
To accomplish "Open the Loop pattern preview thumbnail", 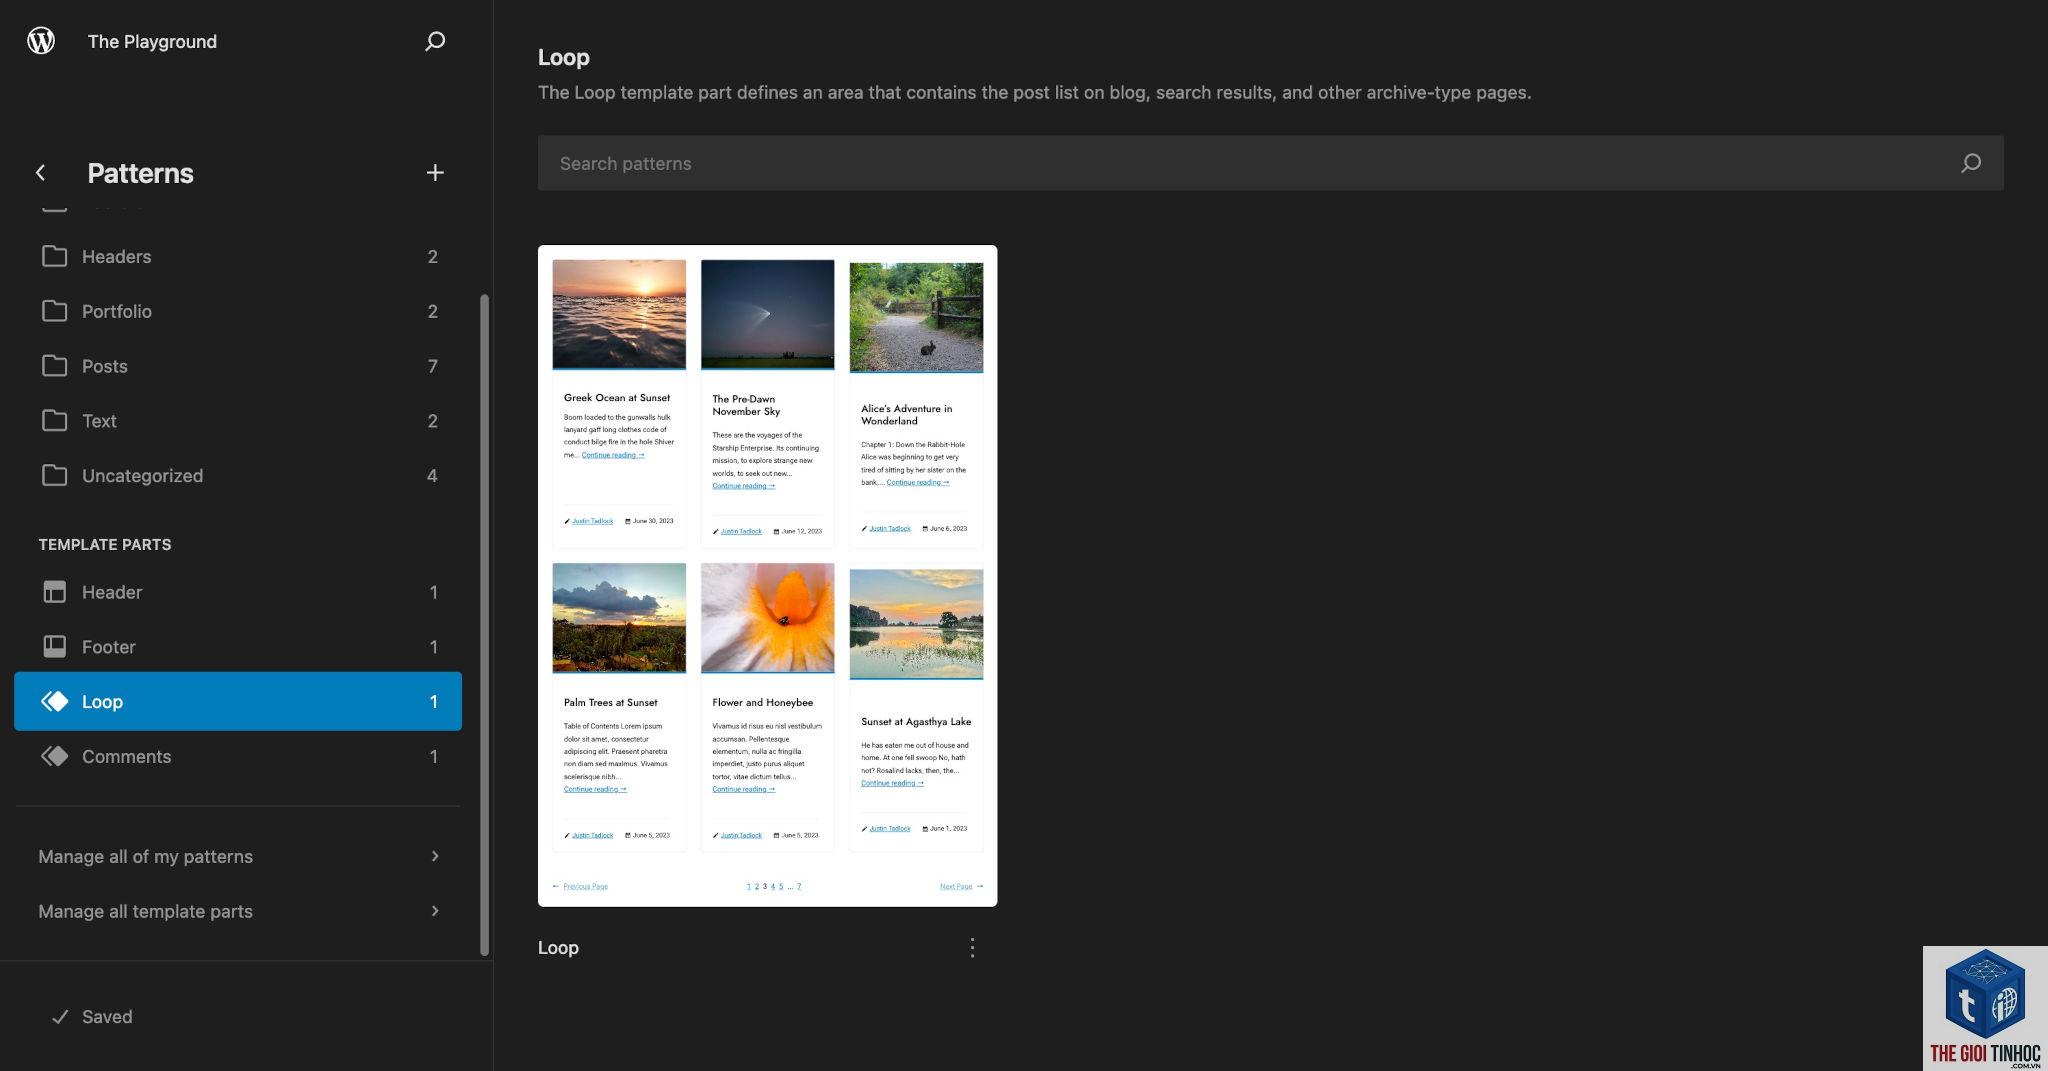I will point(767,576).
